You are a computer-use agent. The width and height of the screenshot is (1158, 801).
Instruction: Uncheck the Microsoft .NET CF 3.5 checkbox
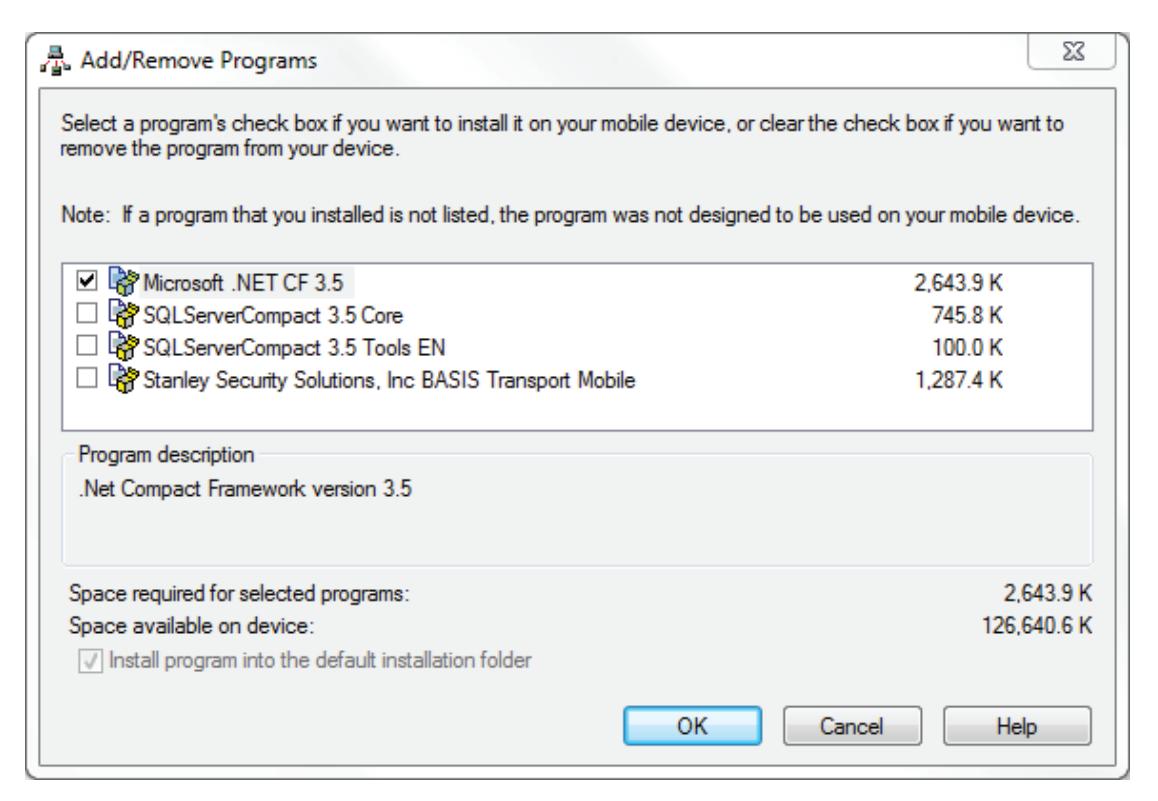pyautogui.click(x=87, y=281)
